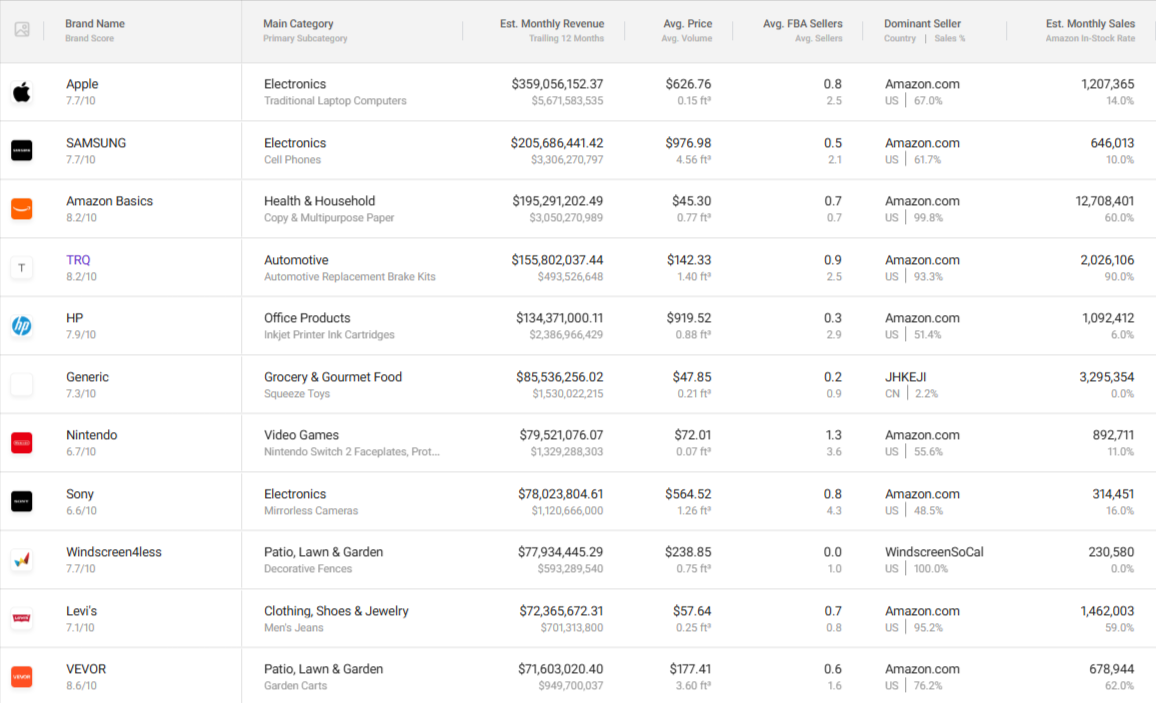Click the Main Category column header

[x=298, y=24]
